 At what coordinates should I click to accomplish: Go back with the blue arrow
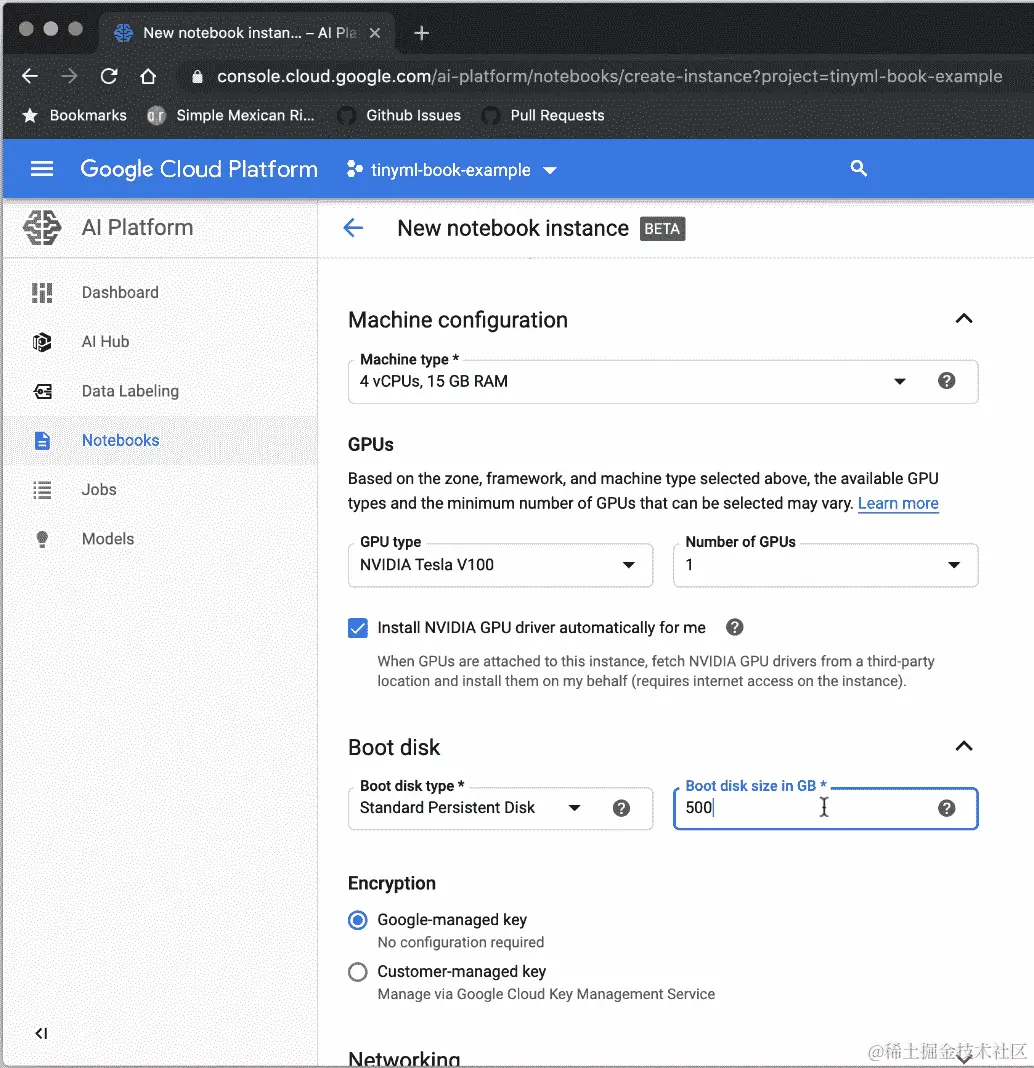[353, 227]
